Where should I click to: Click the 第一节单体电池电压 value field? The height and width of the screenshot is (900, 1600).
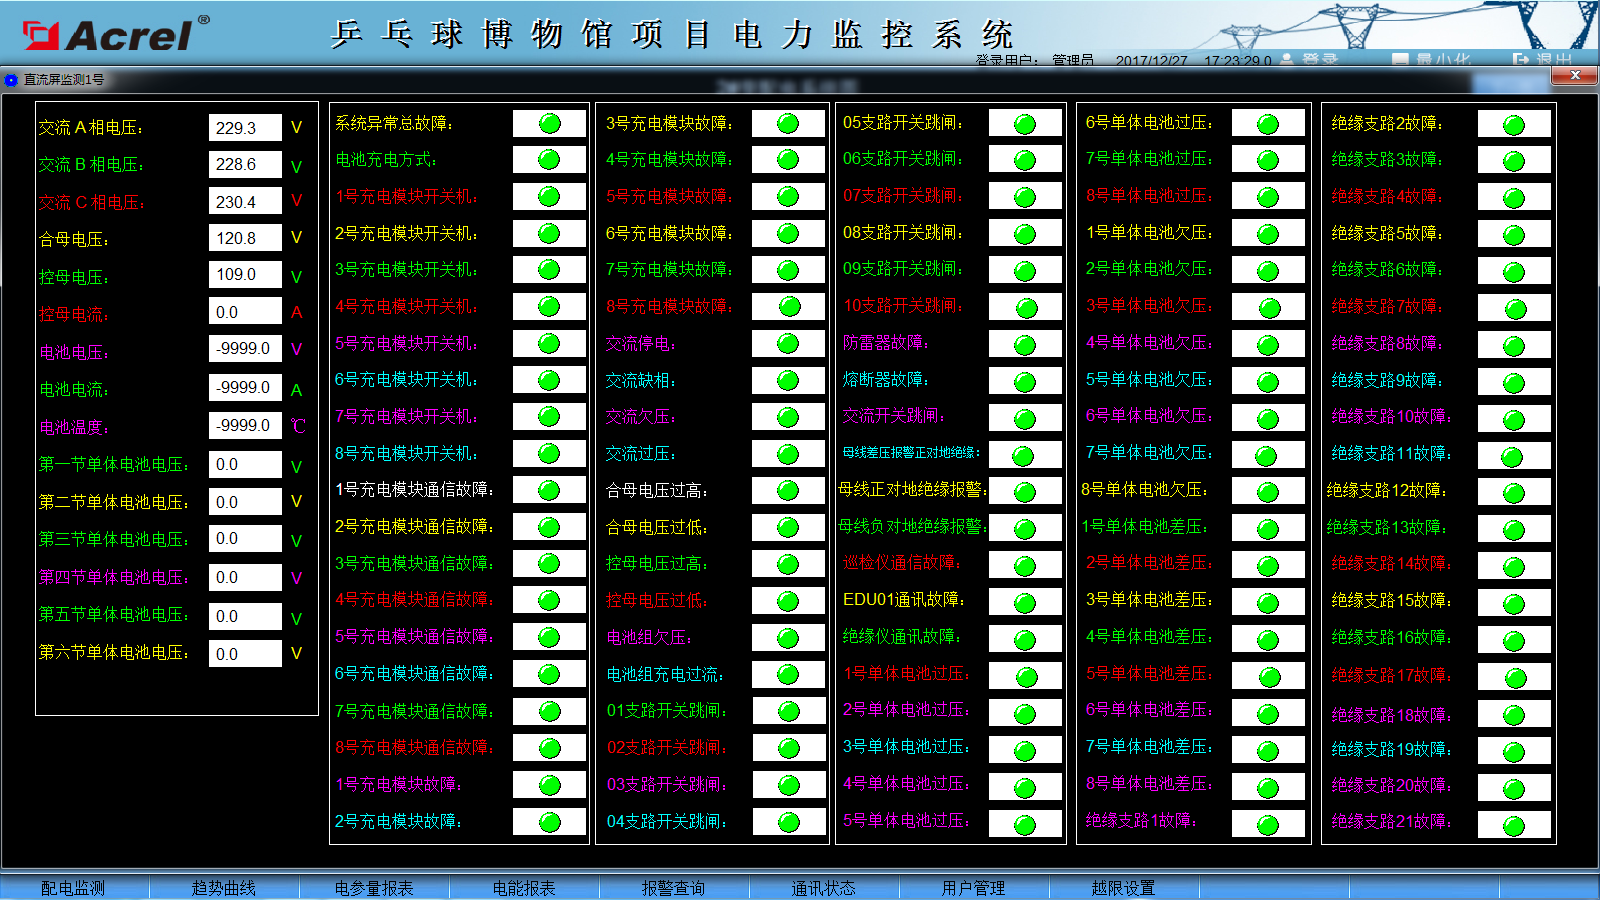[x=245, y=464]
